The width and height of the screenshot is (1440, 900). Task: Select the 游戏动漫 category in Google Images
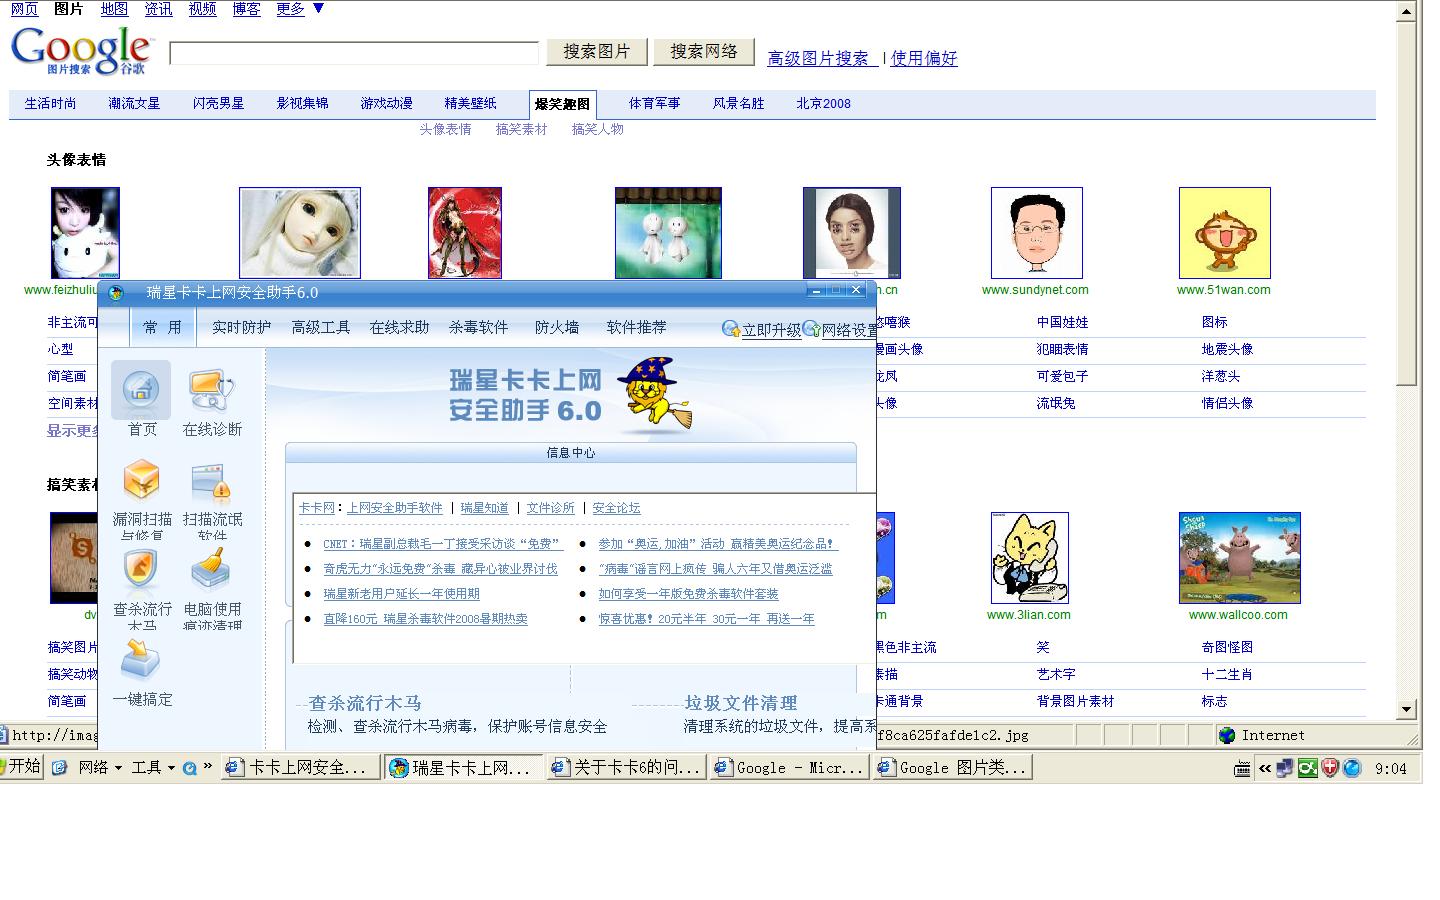[x=386, y=103]
